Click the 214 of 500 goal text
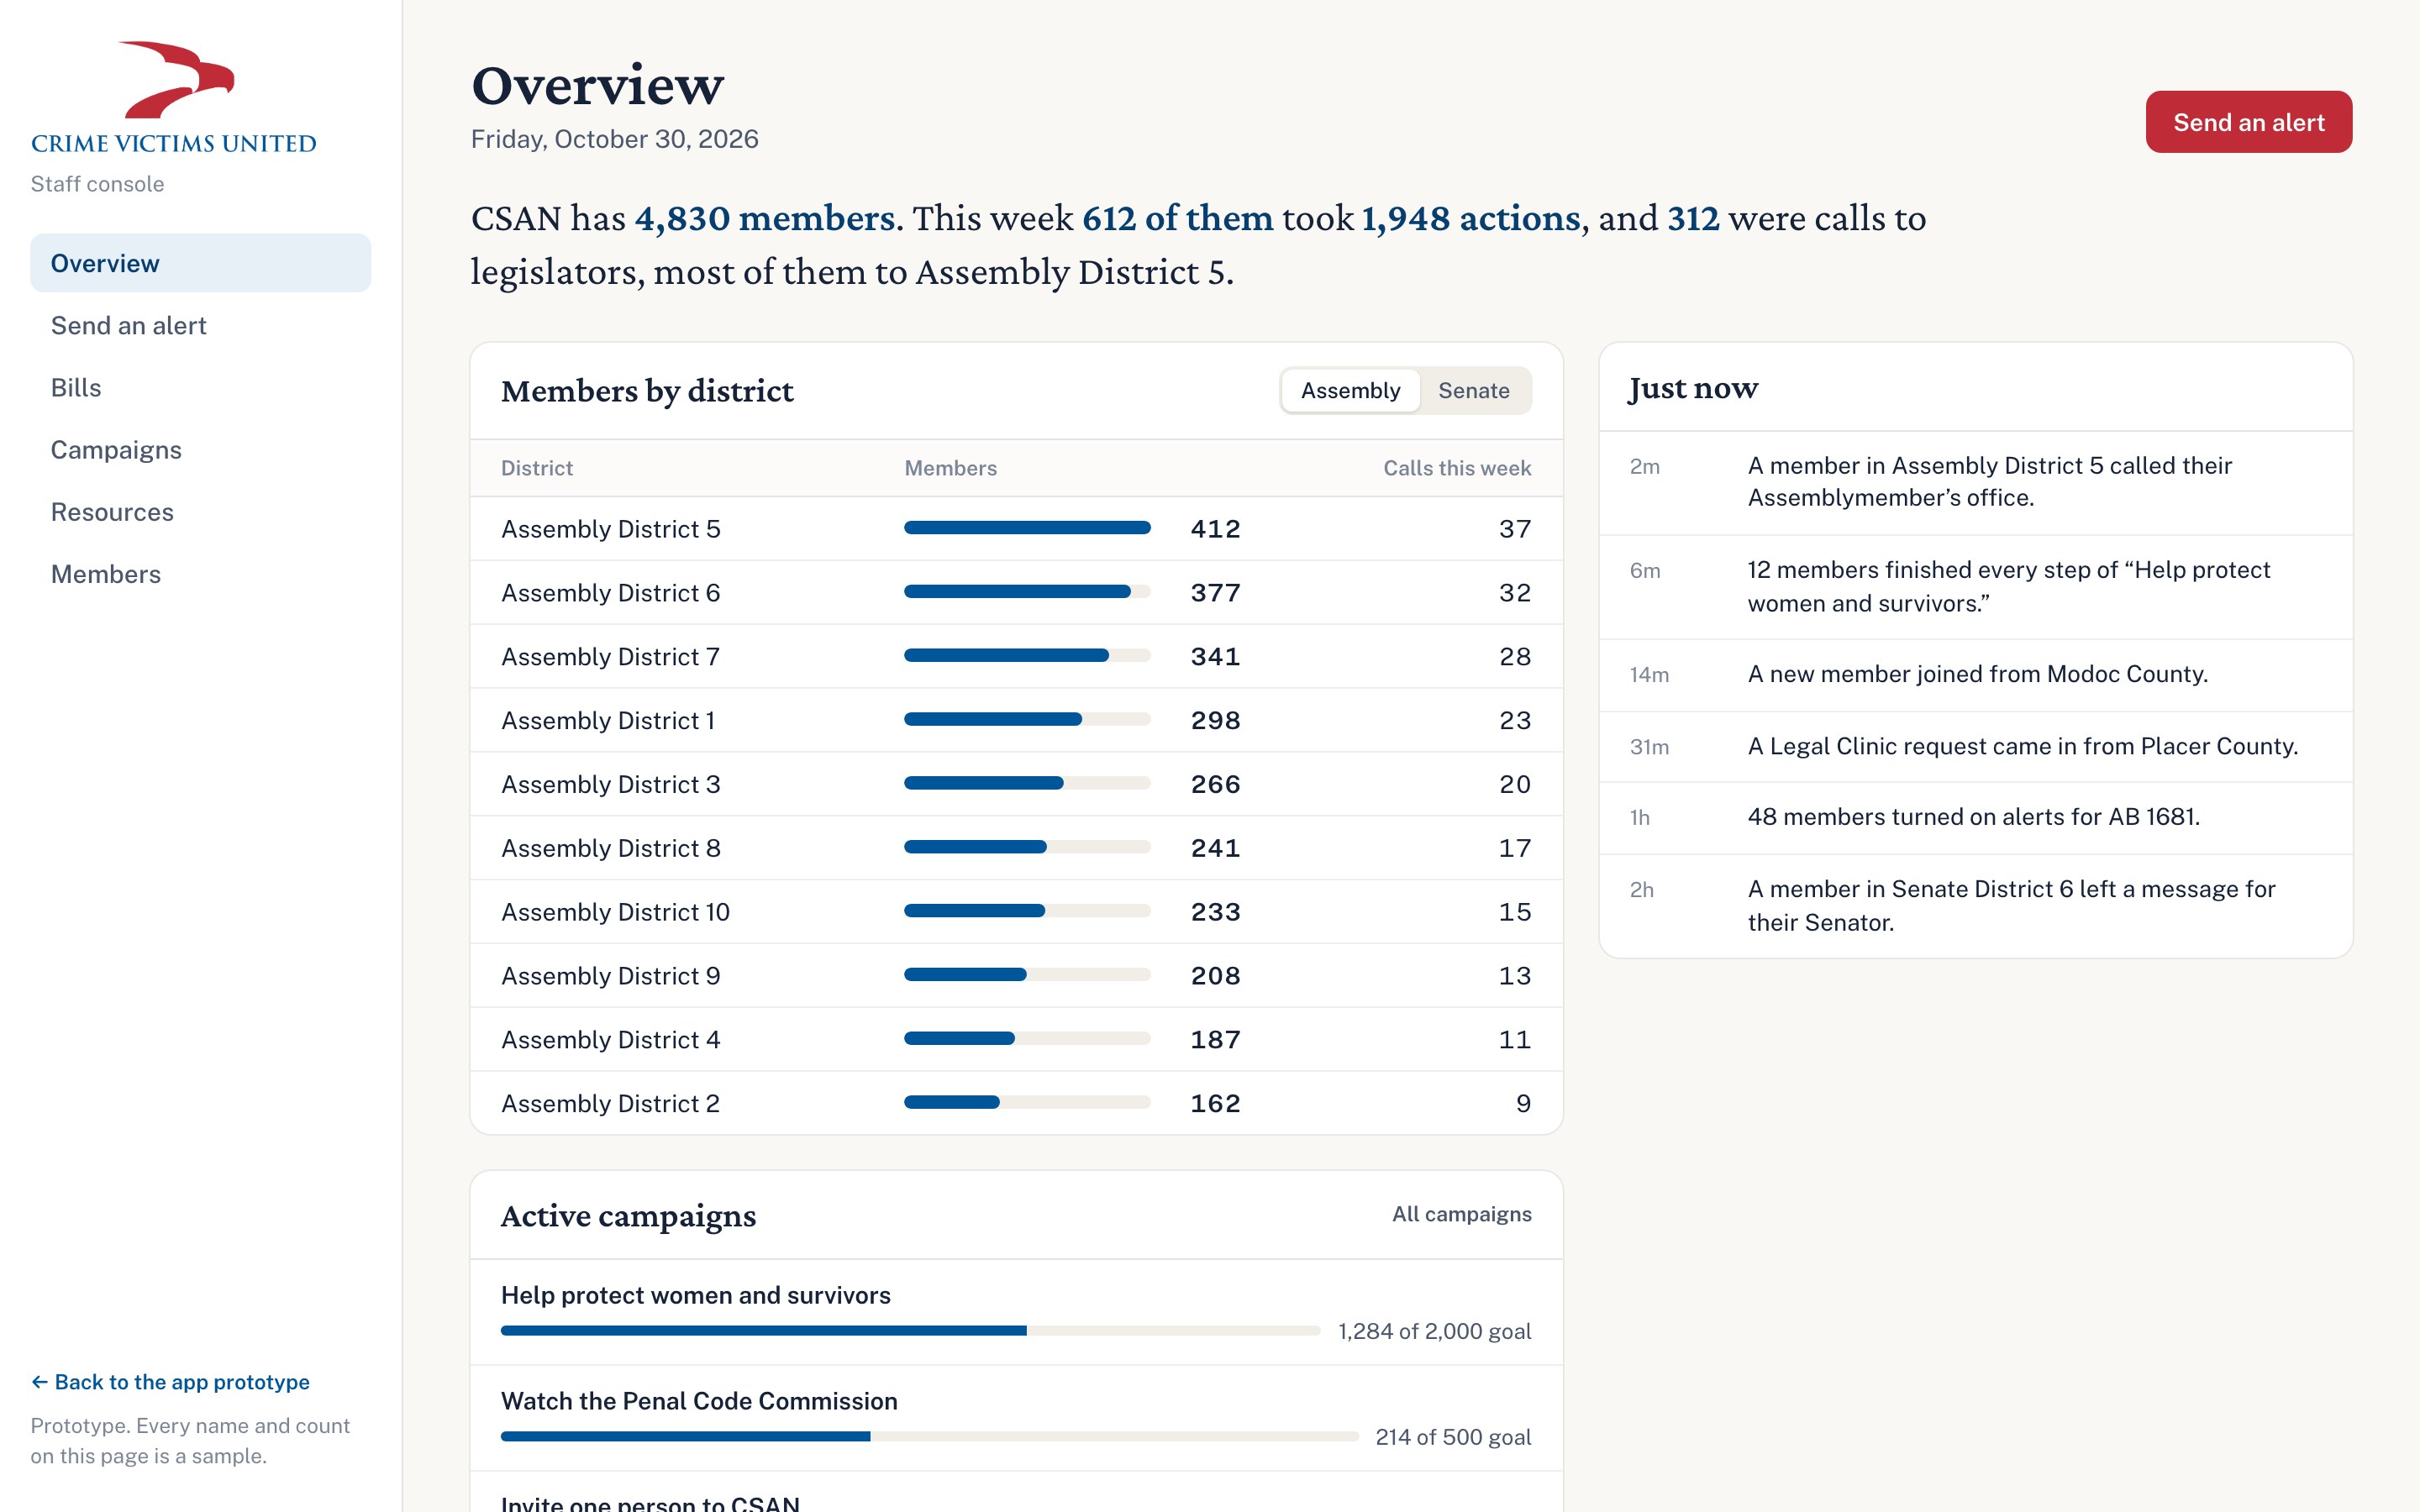Image resolution: width=2420 pixels, height=1512 pixels. click(1453, 1437)
